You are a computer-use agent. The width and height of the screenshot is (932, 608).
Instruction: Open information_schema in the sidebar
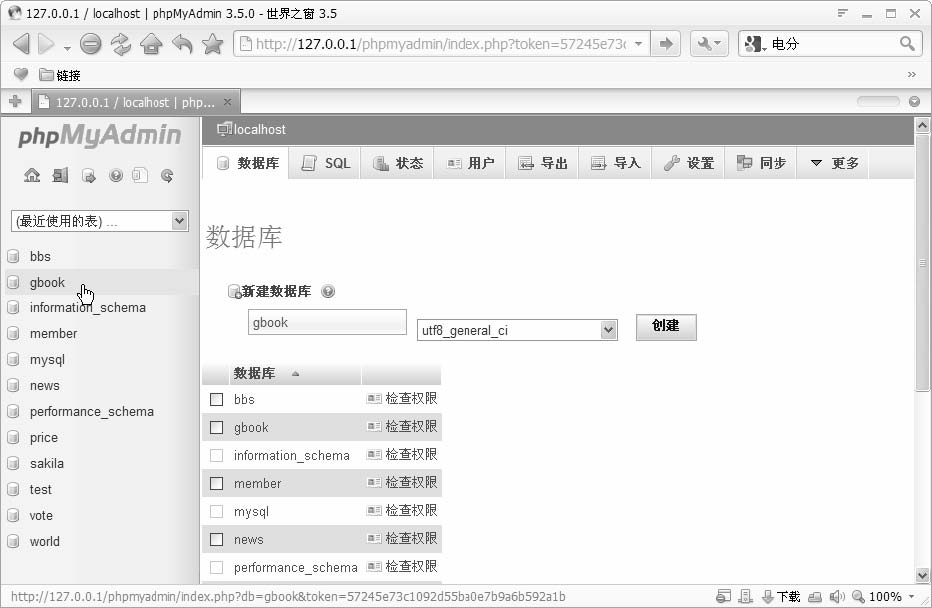[x=87, y=308]
